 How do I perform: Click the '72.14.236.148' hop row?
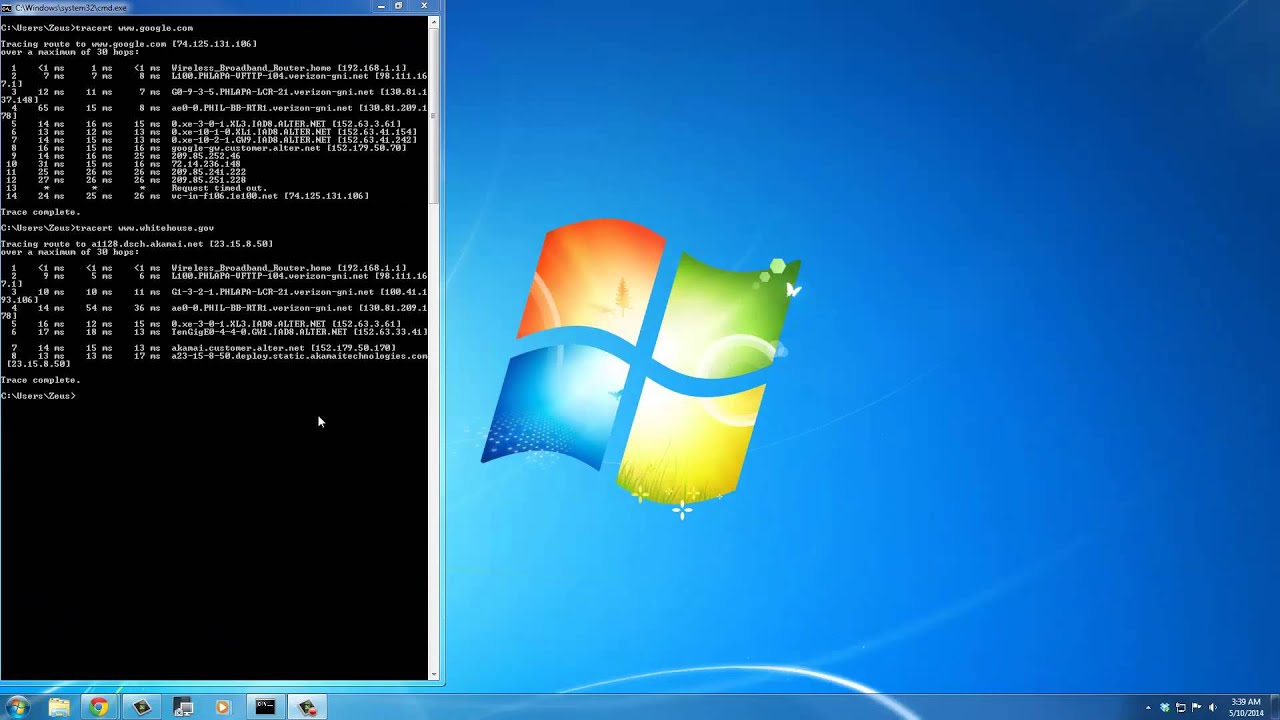(123, 164)
